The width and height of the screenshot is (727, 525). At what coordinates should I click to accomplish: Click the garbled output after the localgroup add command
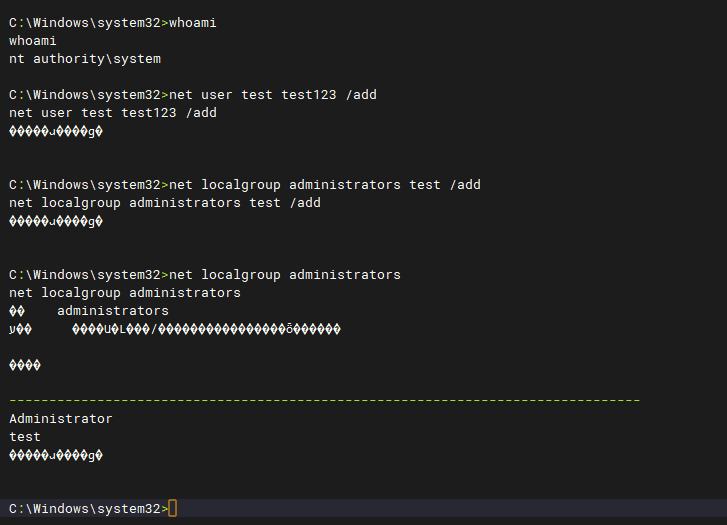[x=56, y=221]
